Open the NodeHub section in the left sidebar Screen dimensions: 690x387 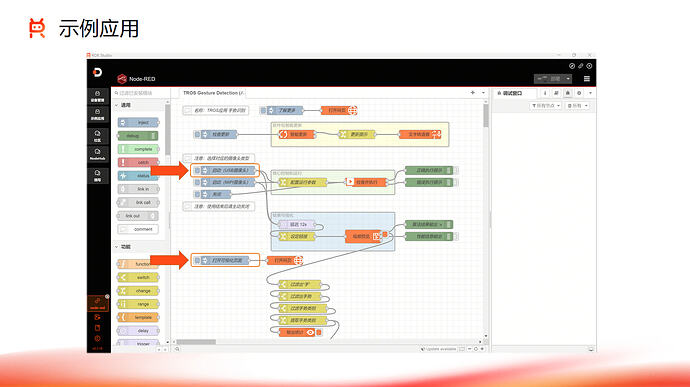click(x=97, y=154)
